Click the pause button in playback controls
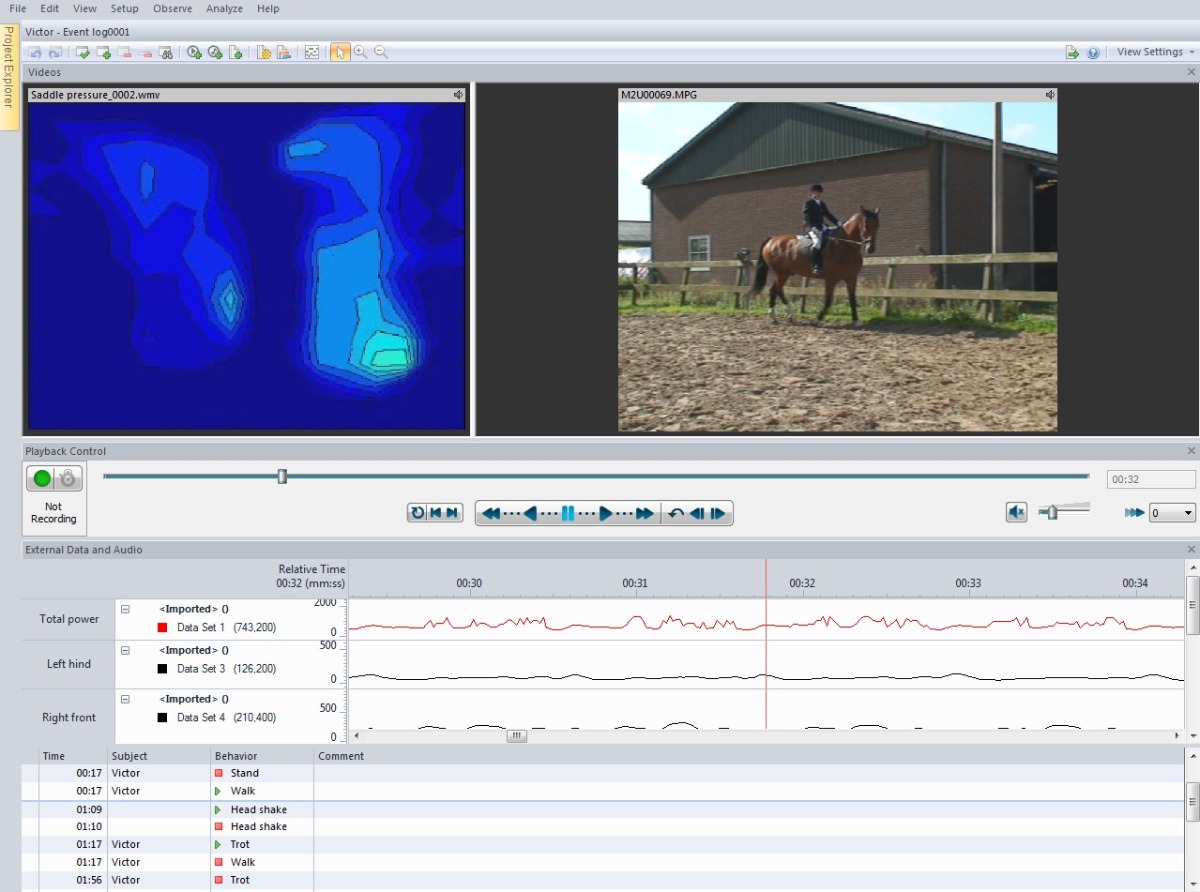 pos(567,513)
